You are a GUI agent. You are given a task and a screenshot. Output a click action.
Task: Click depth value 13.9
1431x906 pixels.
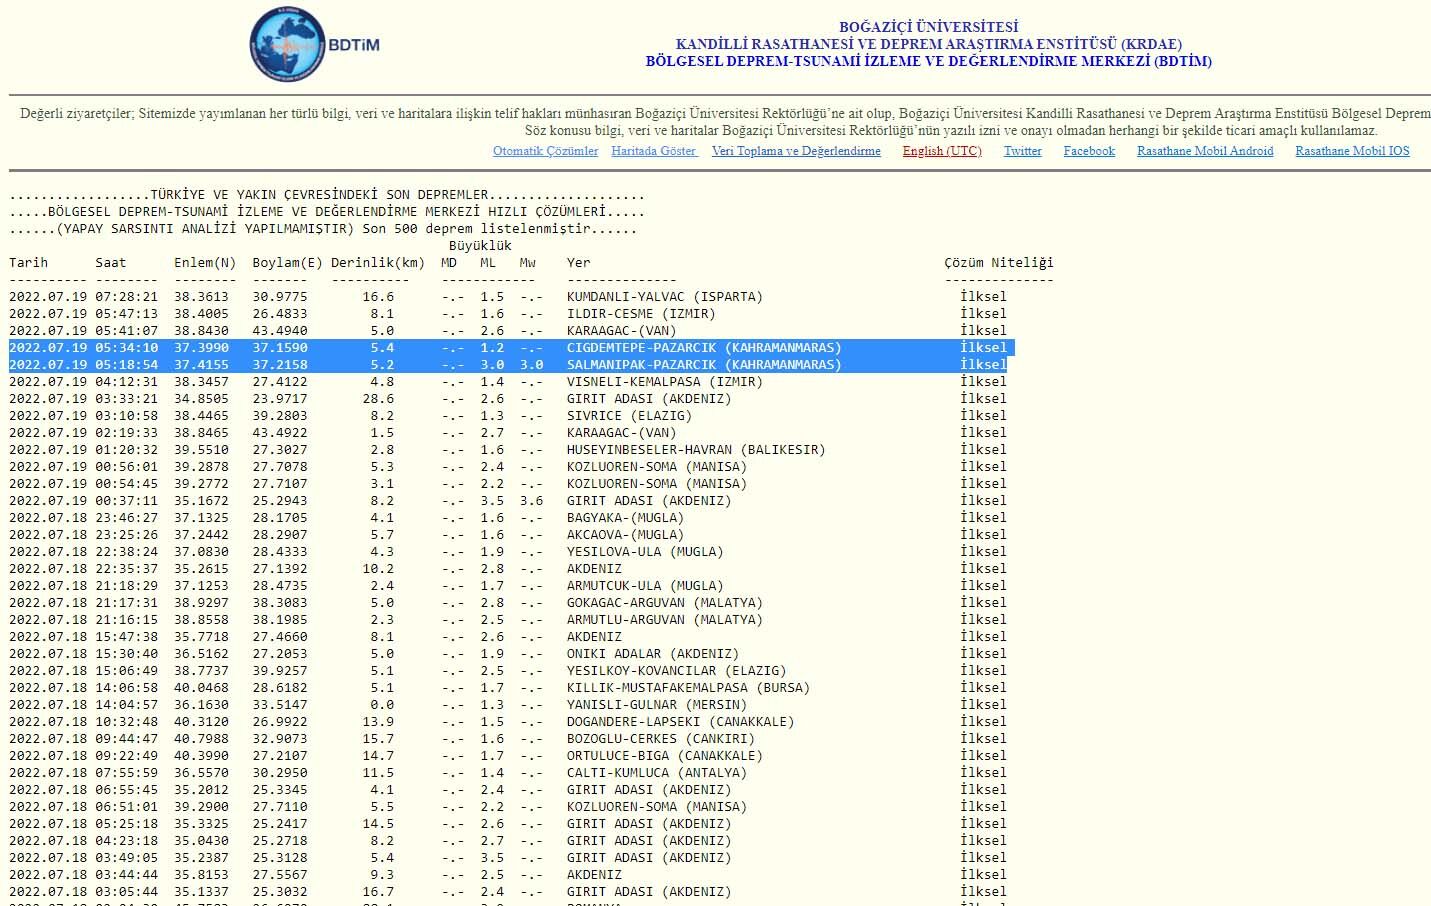click(378, 722)
